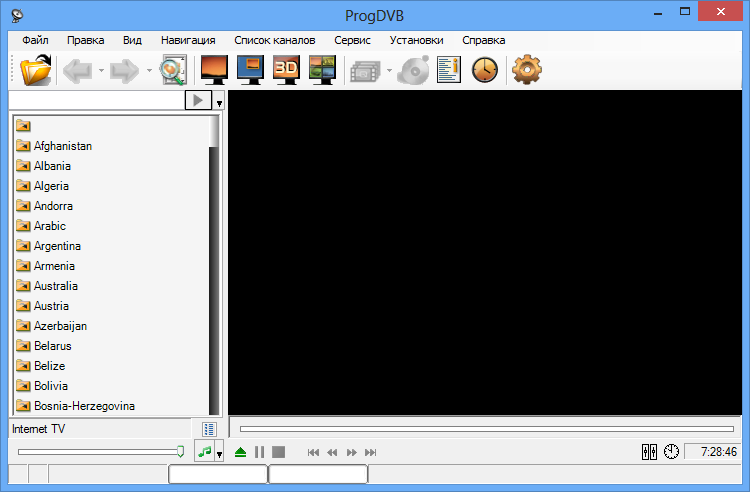750x492 pixels.
Task: Open the Сервис menu
Action: [353, 40]
